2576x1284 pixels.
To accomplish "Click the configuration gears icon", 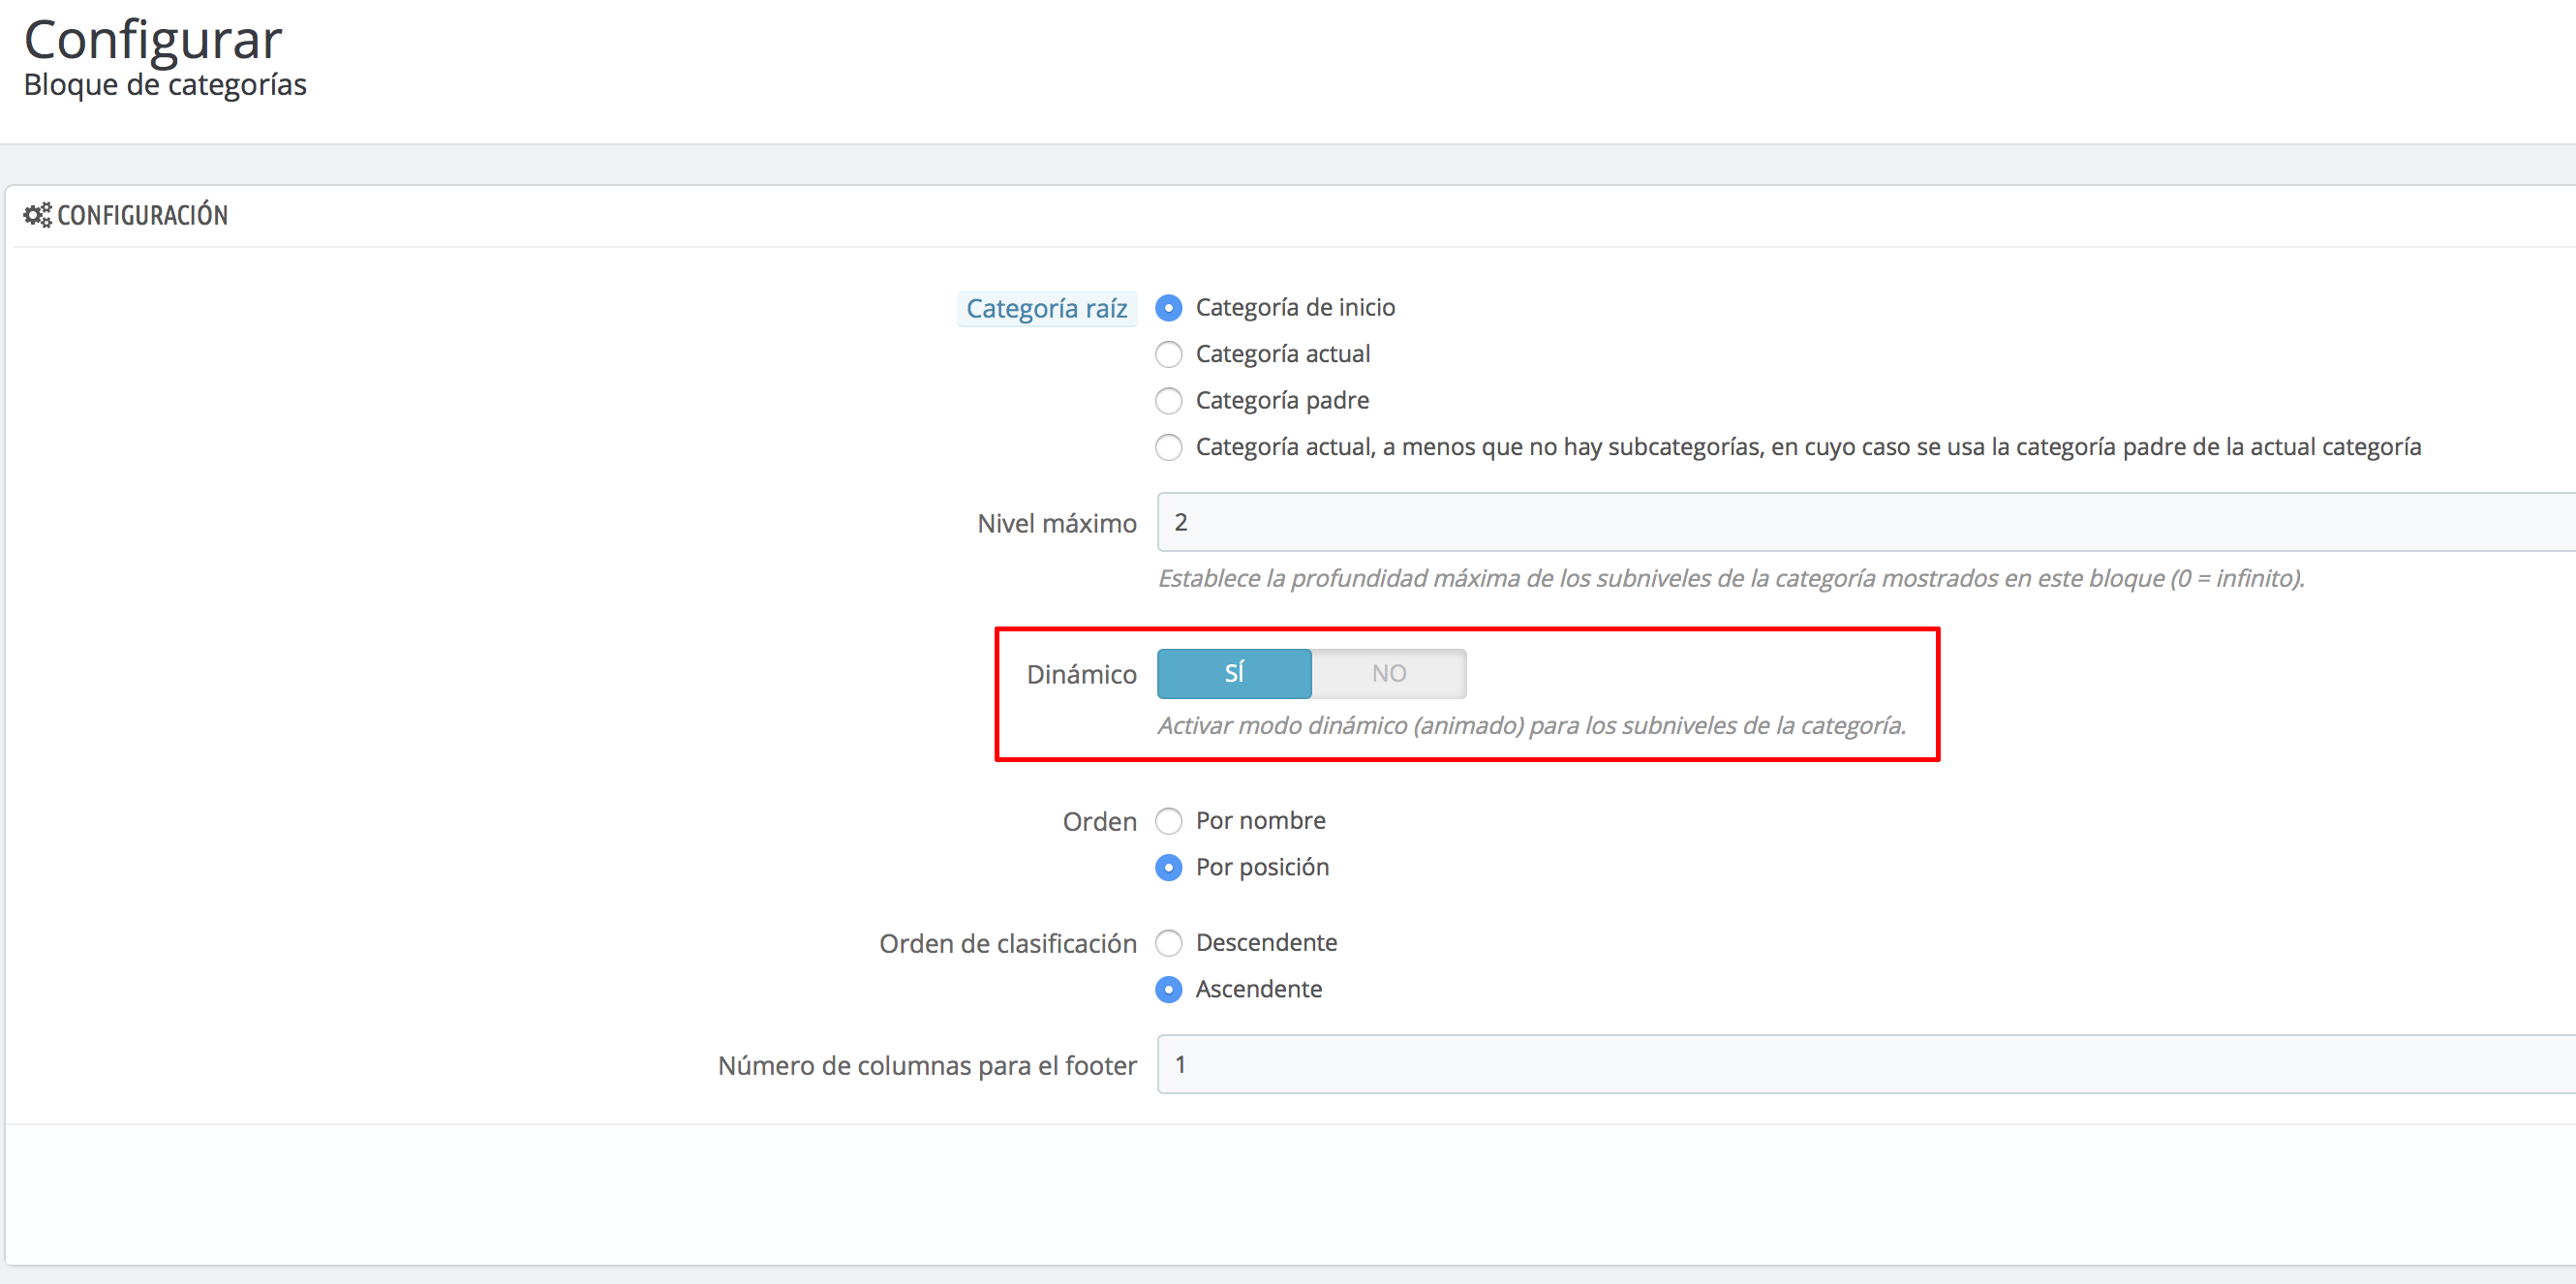I will [x=37, y=215].
